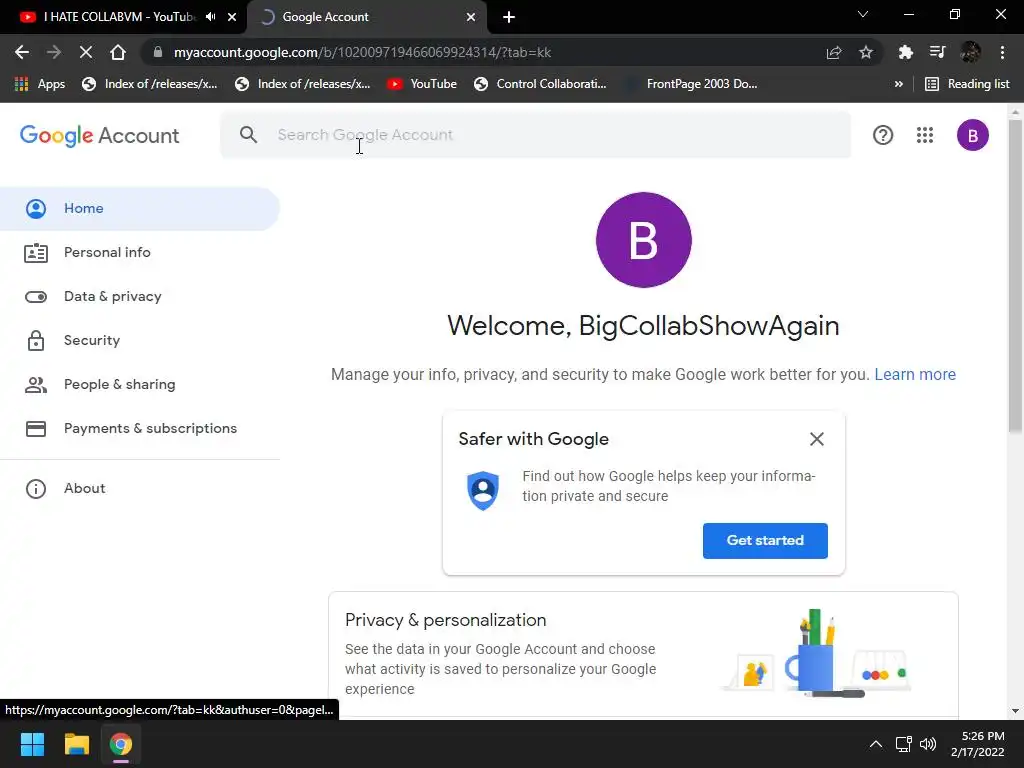Open the YouTube bookmark
The height and width of the screenshot is (768, 1024).
(422, 84)
